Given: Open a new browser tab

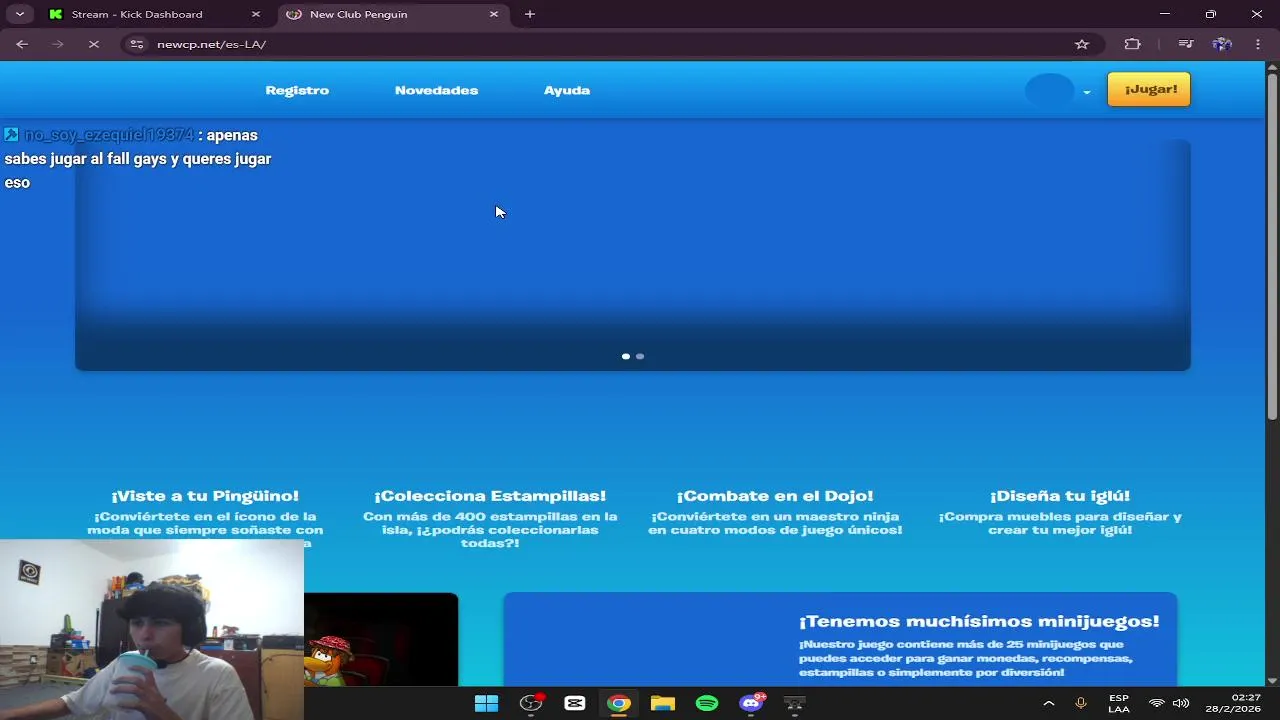Looking at the screenshot, I should [530, 14].
